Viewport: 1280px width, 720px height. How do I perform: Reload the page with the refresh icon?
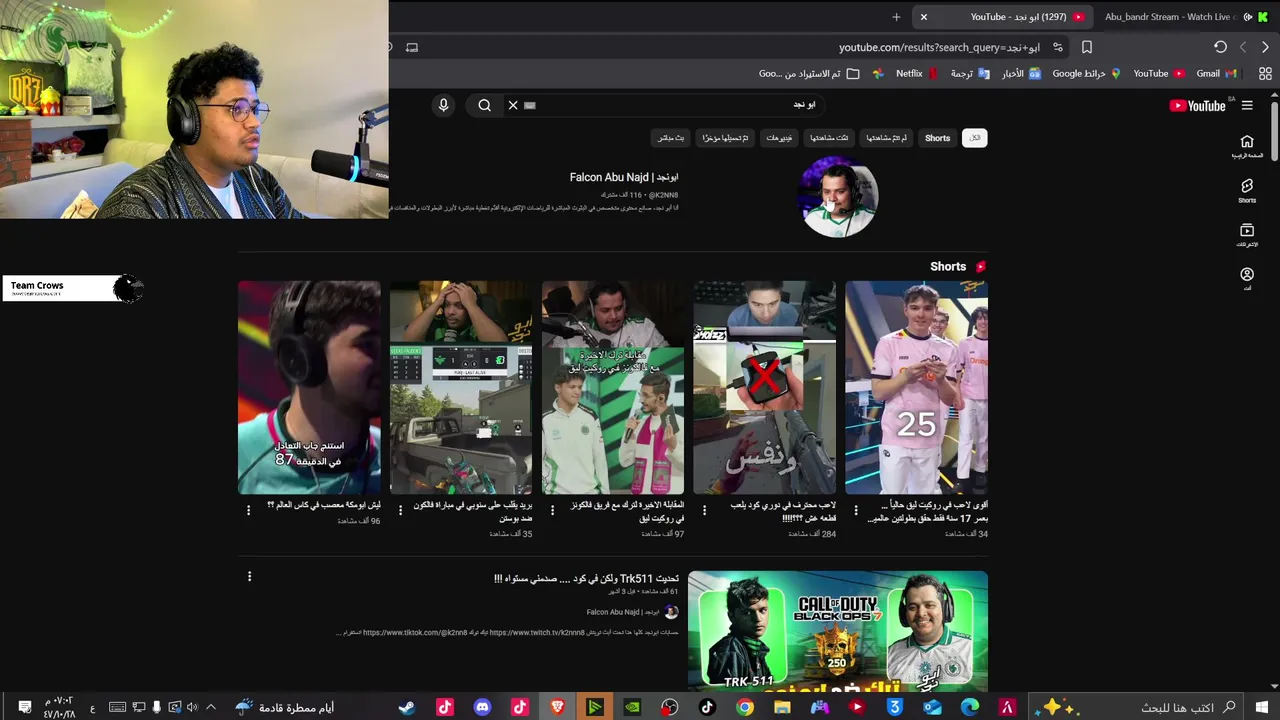[x=1220, y=47]
